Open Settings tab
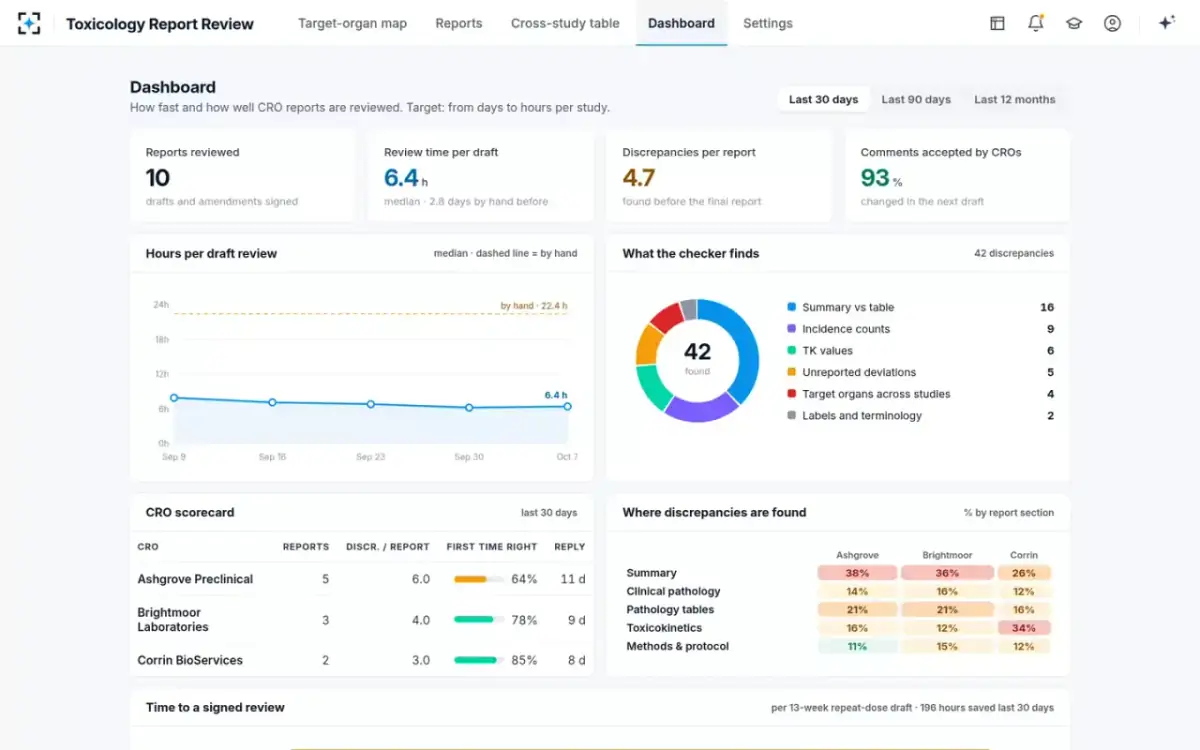Viewport: 1200px width, 750px height. [x=768, y=23]
